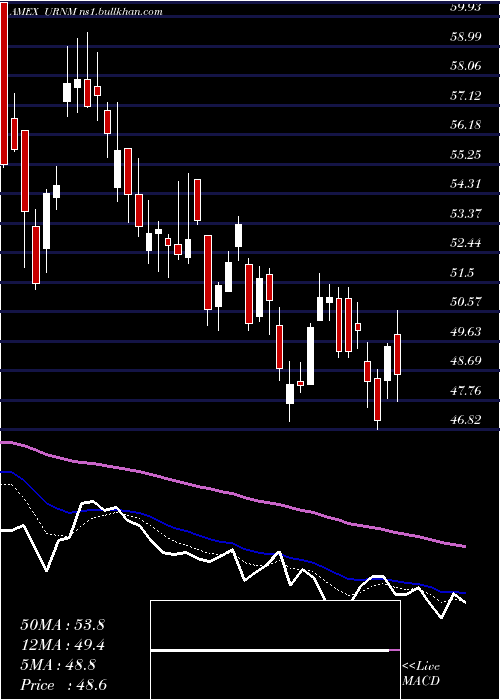500x700 pixels.
Task: Select the 50.57 price axis label
Action: coord(468,302)
